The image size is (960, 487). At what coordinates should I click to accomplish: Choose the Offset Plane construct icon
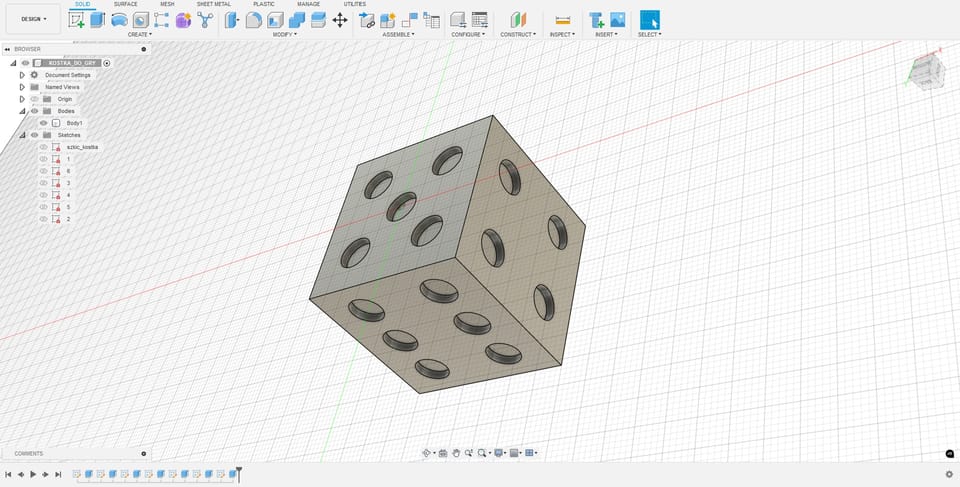517,20
